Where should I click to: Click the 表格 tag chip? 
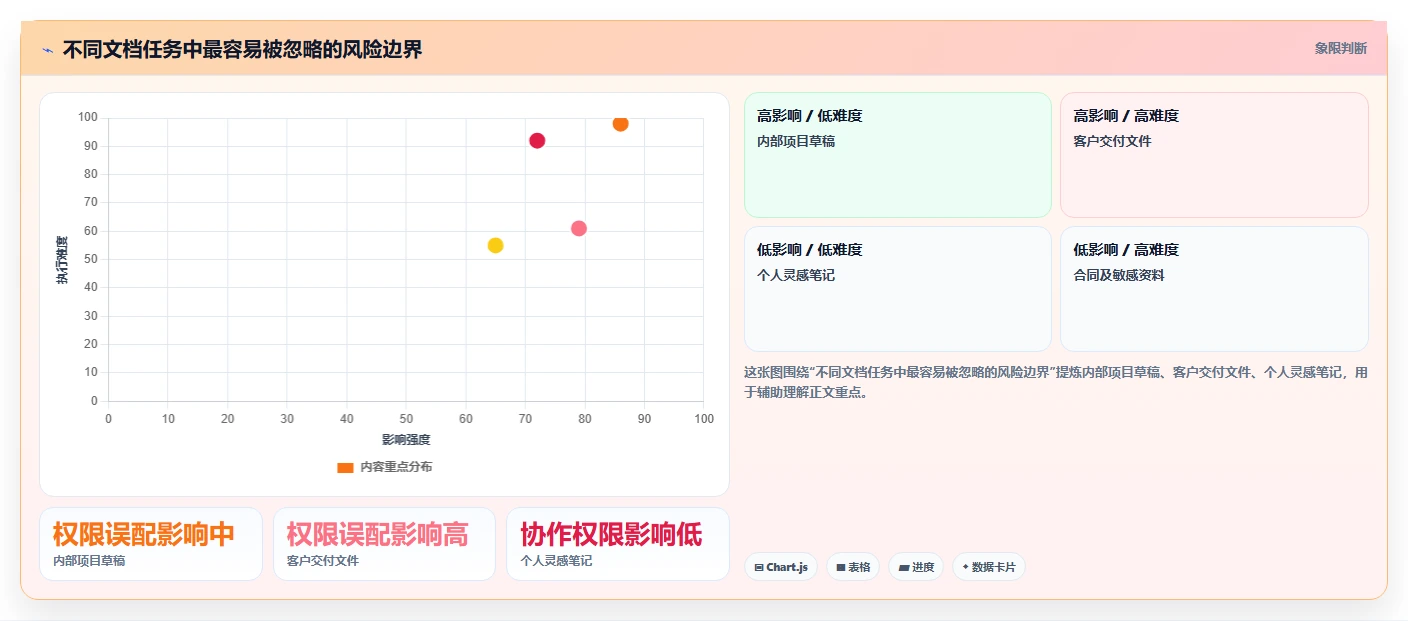point(853,567)
